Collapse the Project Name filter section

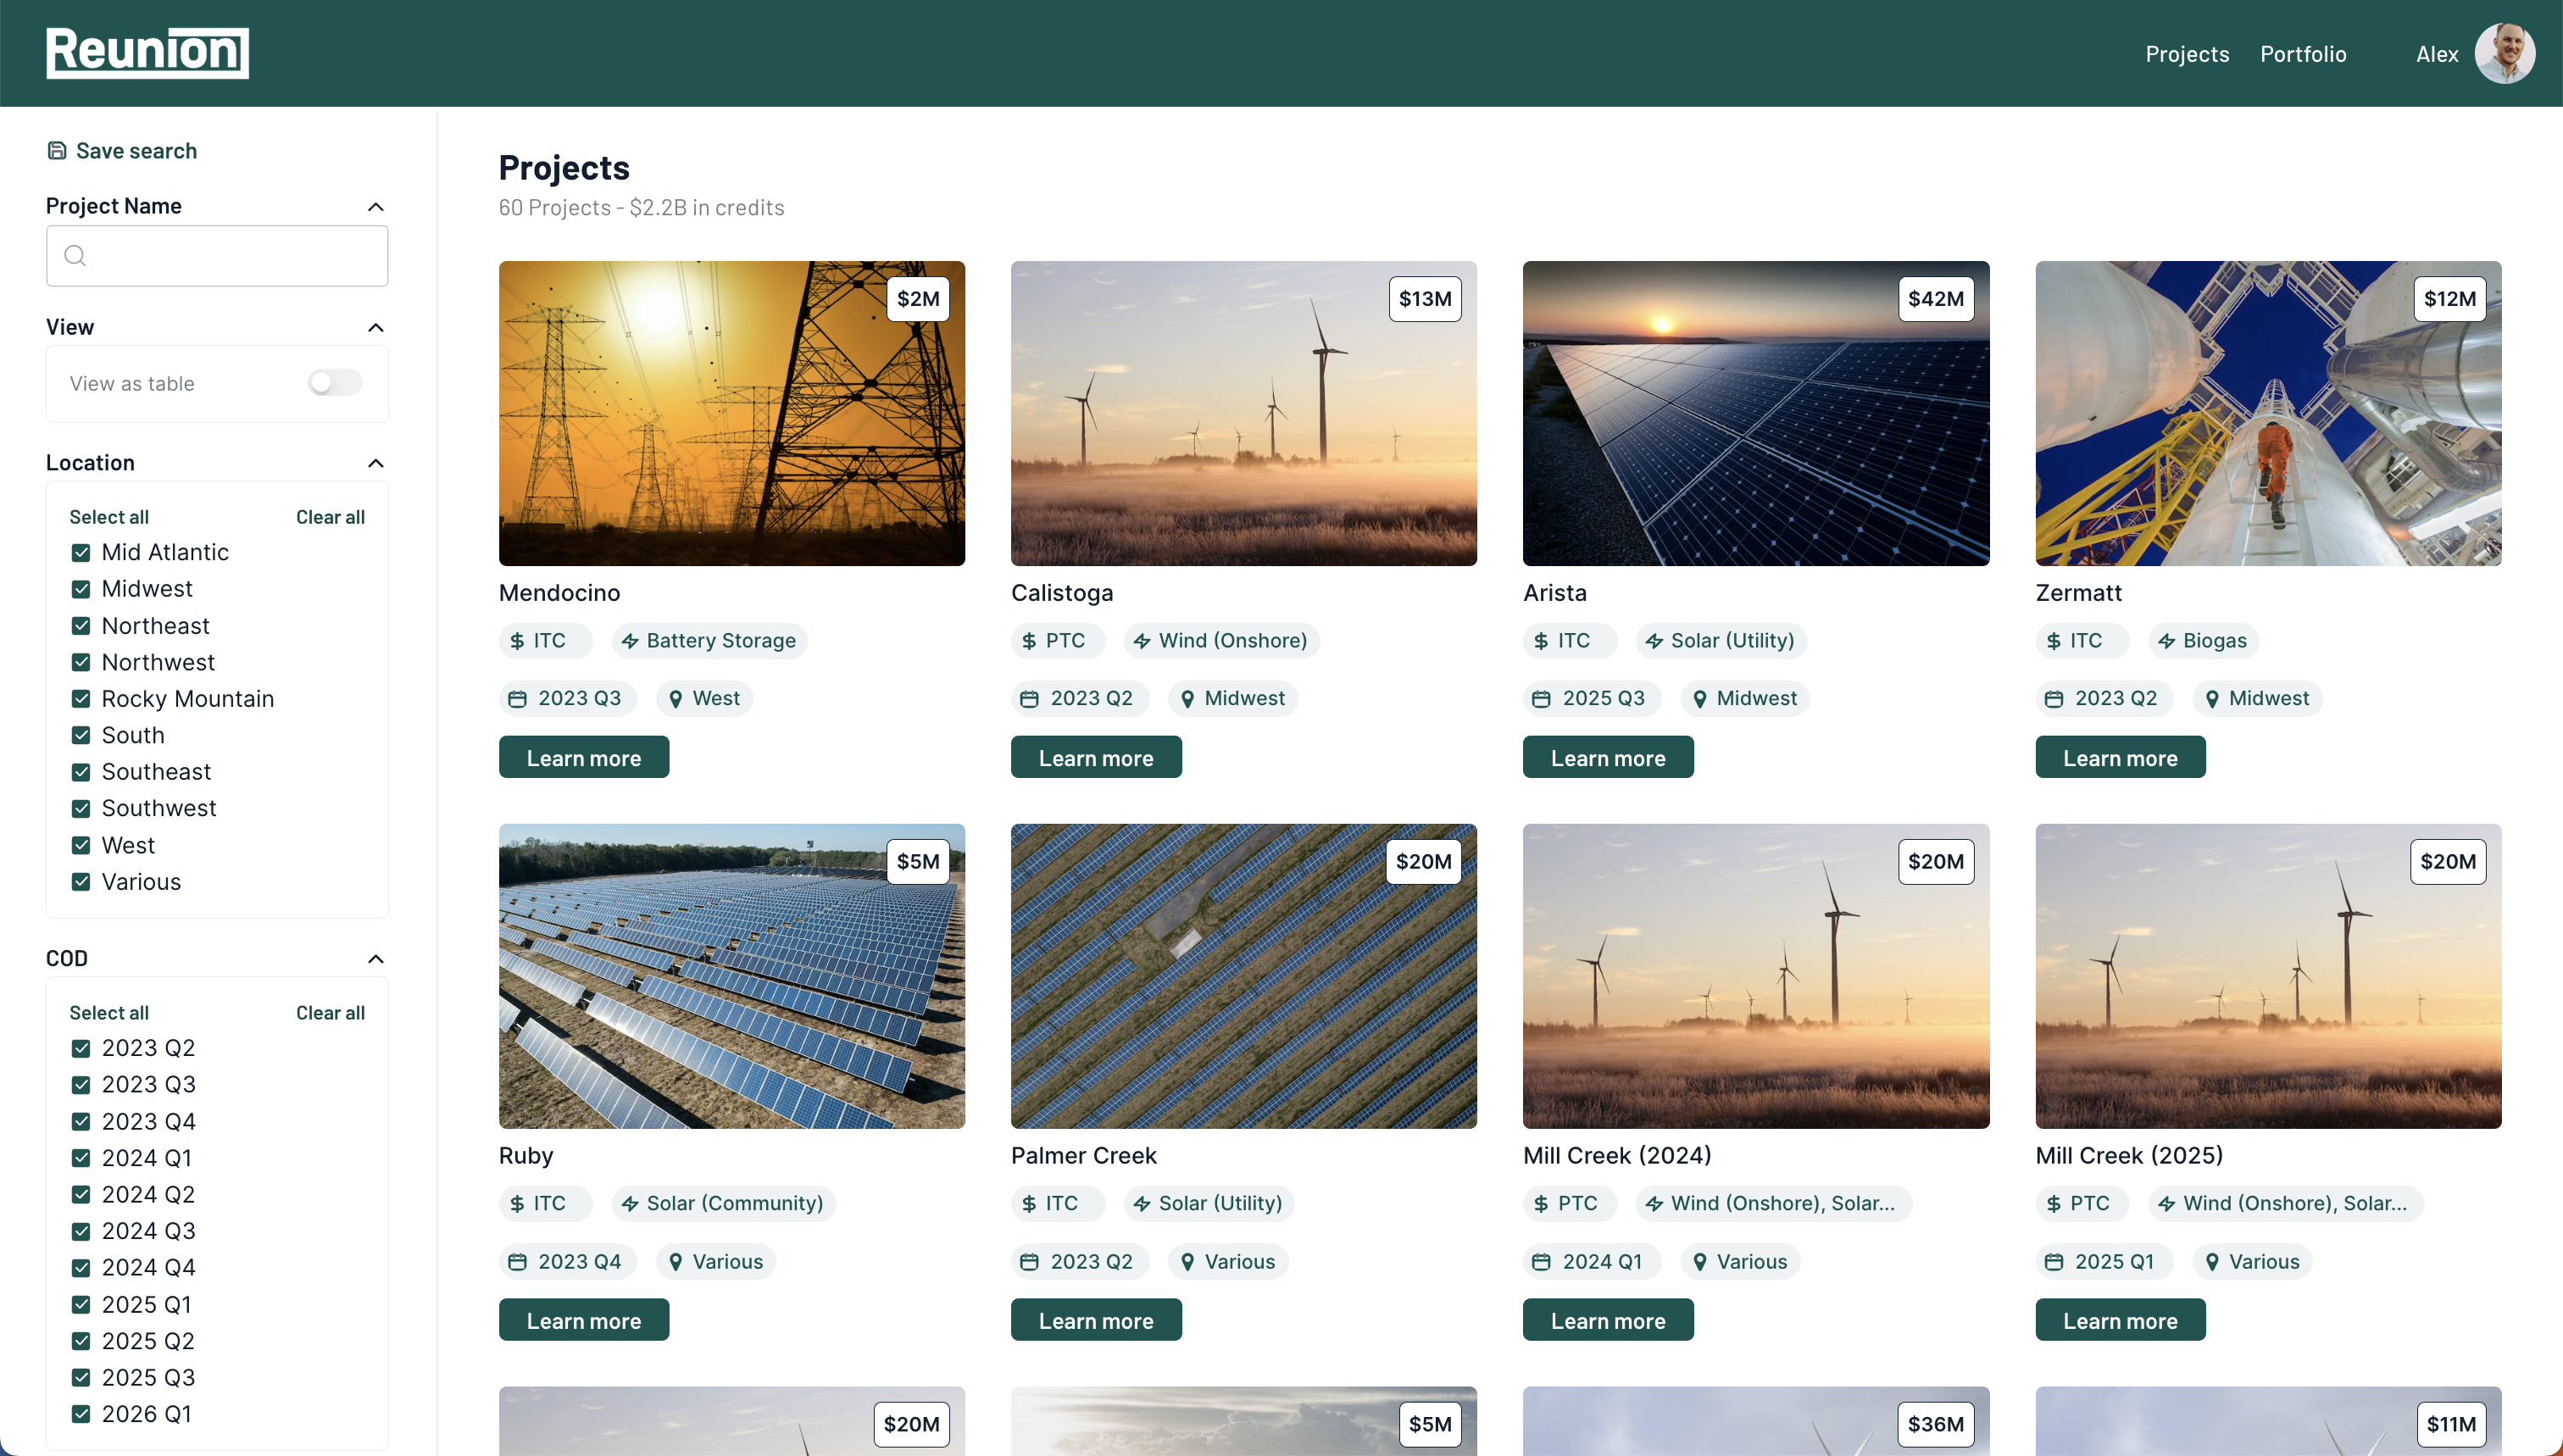point(376,207)
